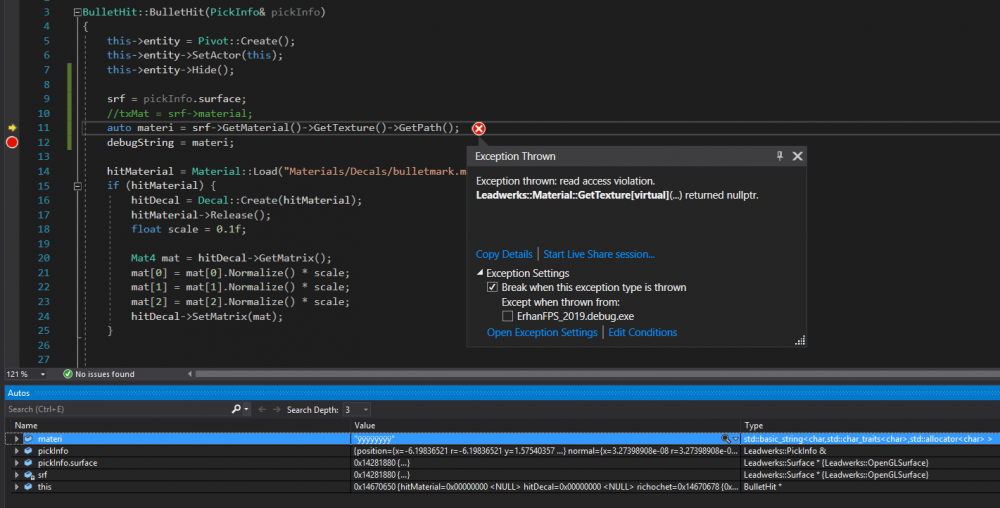The height and width of the screenshot is (508, 1000).
Task: Click the green No issues found checkmark
Action: tap(68, 374)
